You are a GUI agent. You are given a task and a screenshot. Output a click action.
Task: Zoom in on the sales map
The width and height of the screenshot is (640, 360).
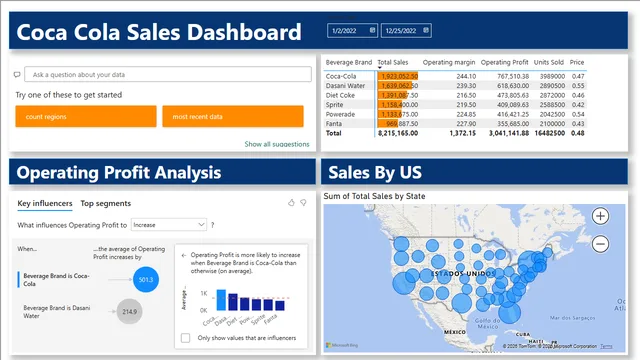point(600,216)
